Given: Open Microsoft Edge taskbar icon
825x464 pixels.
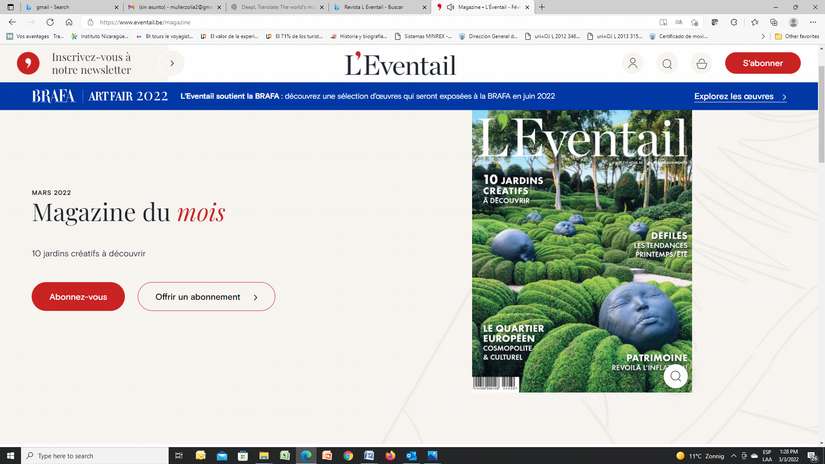Looking at the screenshot, I should (x=306, y=456).
